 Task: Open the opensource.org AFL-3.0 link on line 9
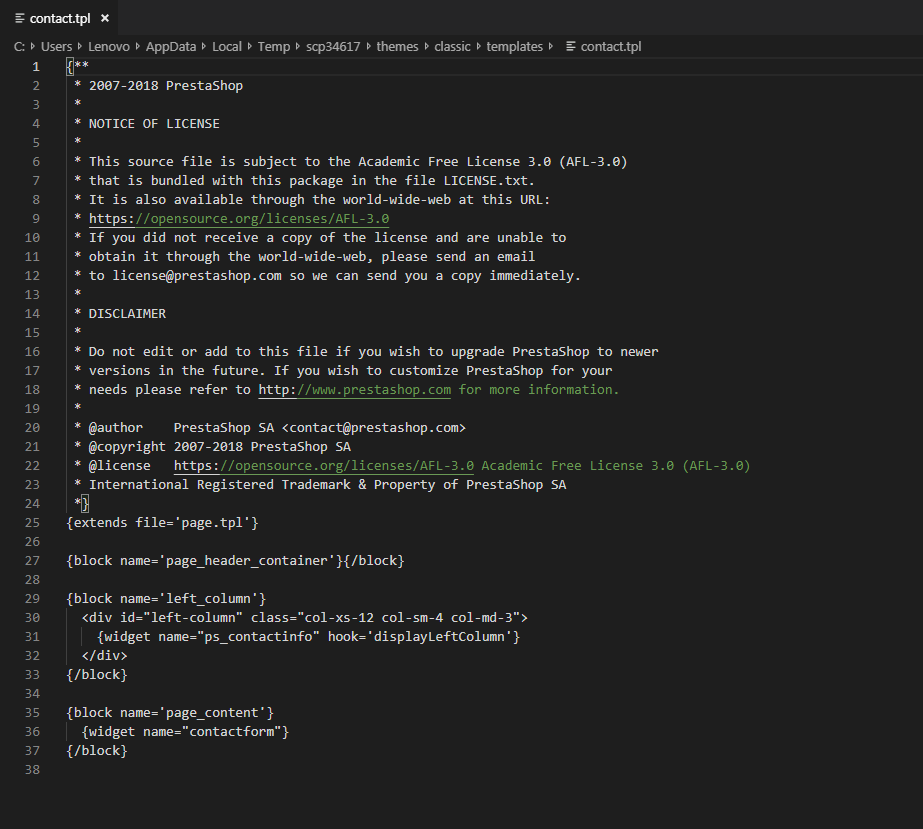(239, 219)
